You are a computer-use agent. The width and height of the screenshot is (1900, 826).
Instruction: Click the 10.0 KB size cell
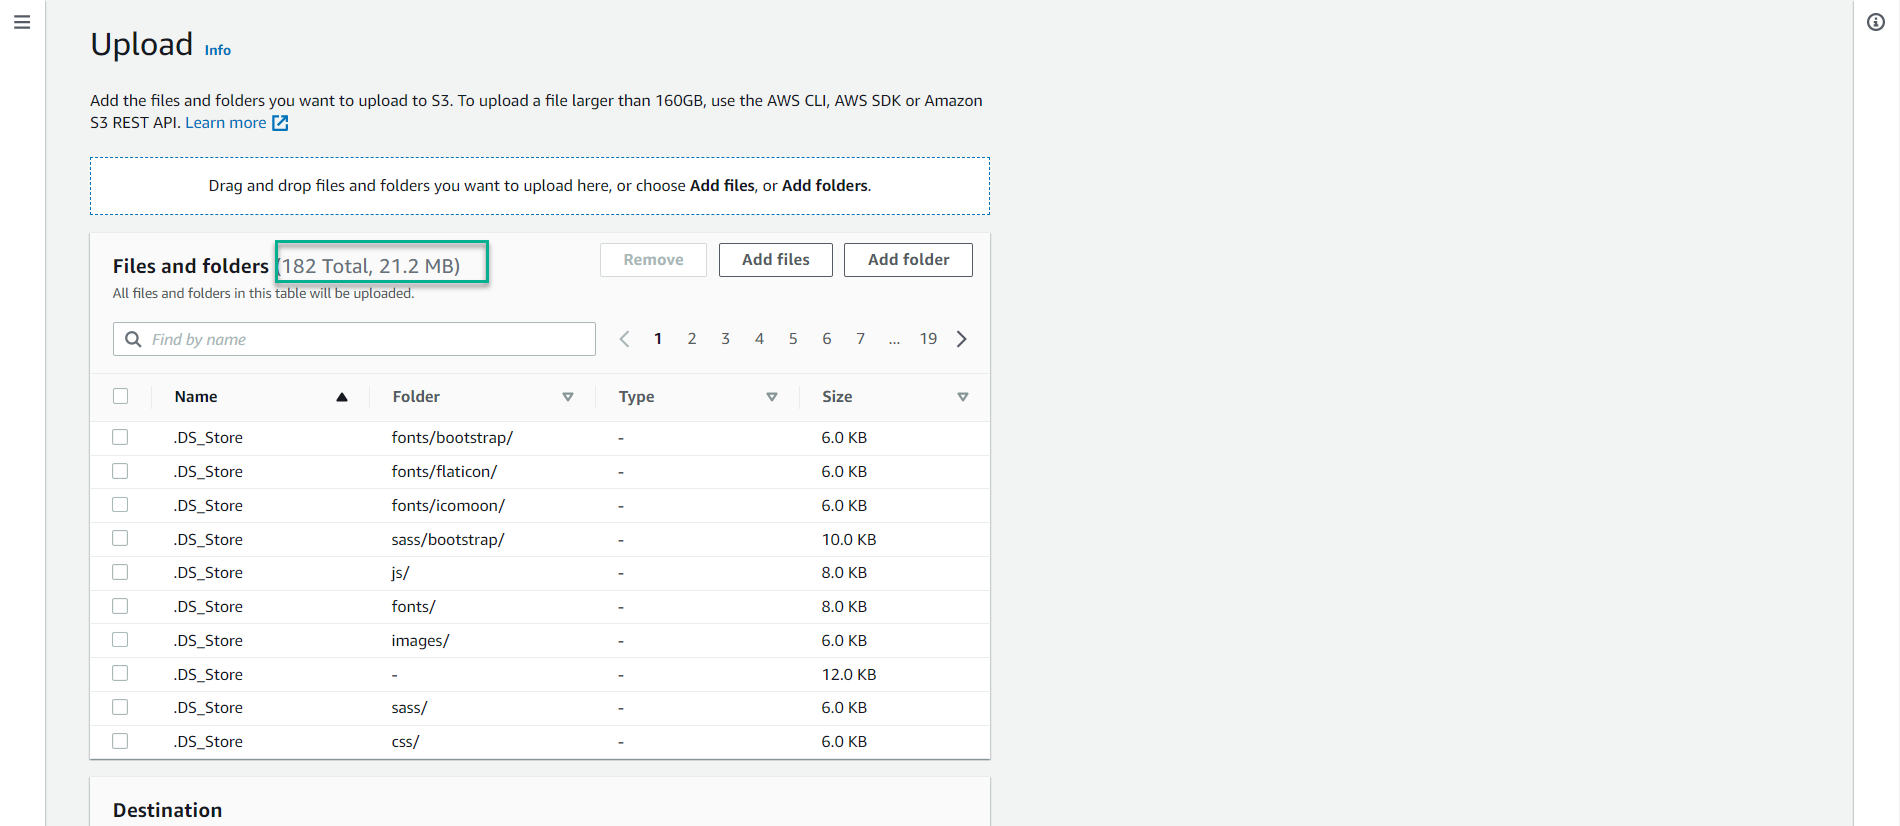pos(849,540)
